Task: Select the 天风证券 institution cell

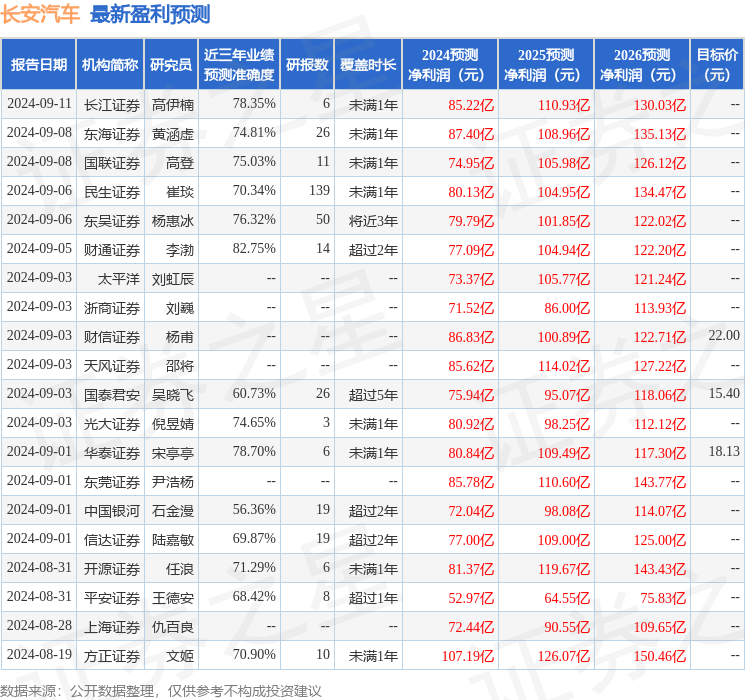Action: [112, 366]
